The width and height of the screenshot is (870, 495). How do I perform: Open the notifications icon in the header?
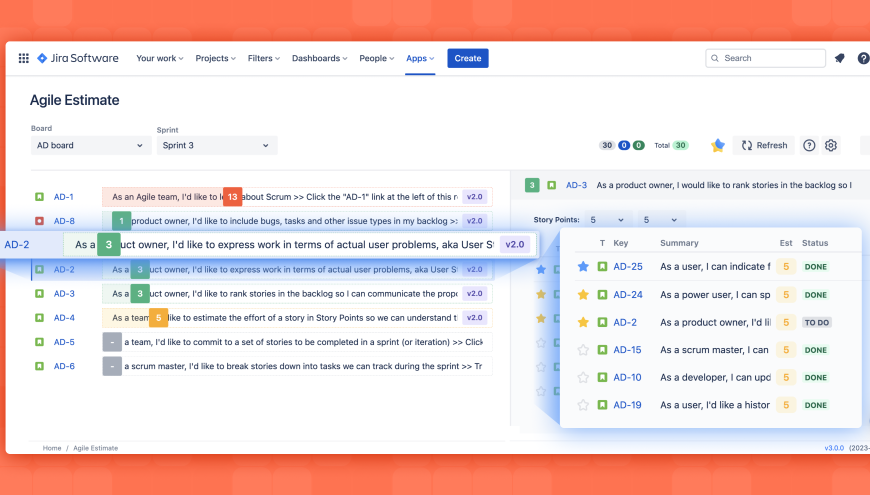click(839, 58)
